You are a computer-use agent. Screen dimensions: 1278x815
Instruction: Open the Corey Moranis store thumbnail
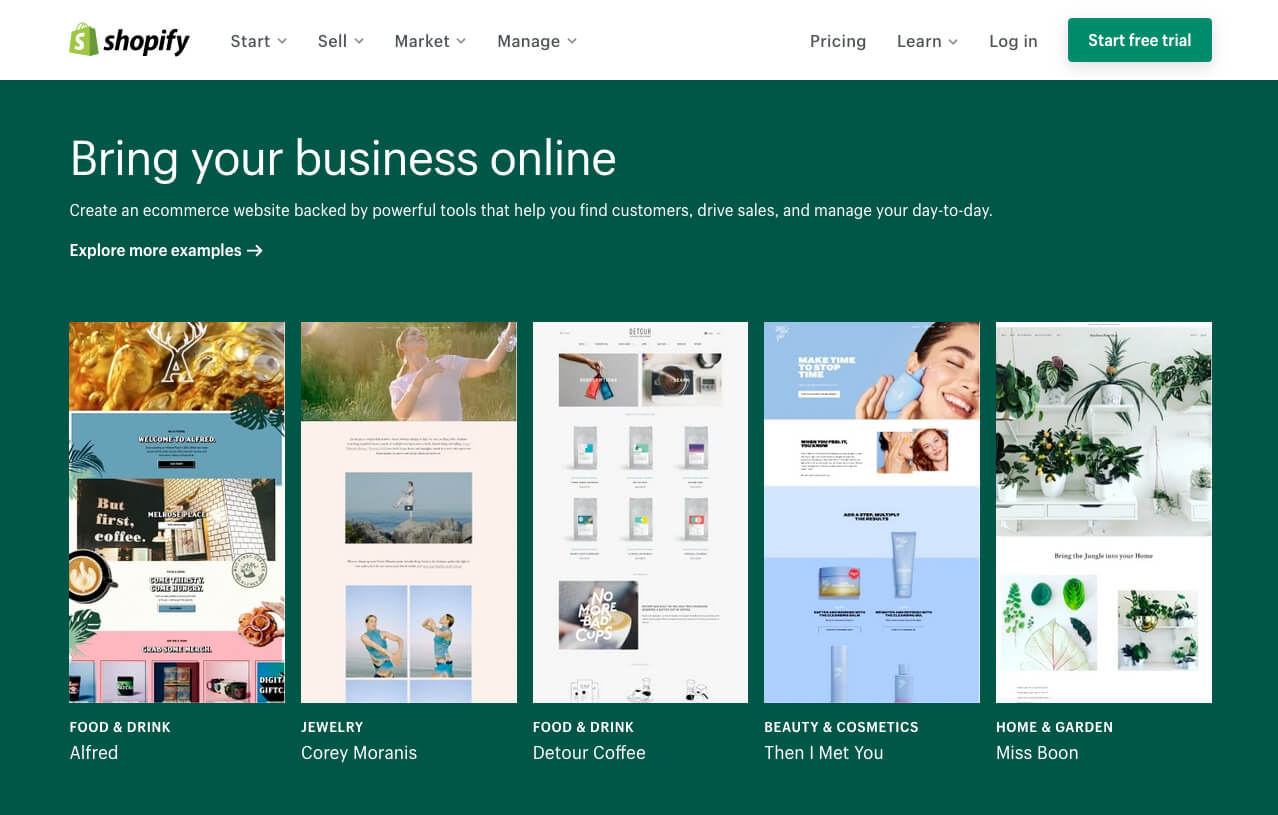tap(409, 512)
